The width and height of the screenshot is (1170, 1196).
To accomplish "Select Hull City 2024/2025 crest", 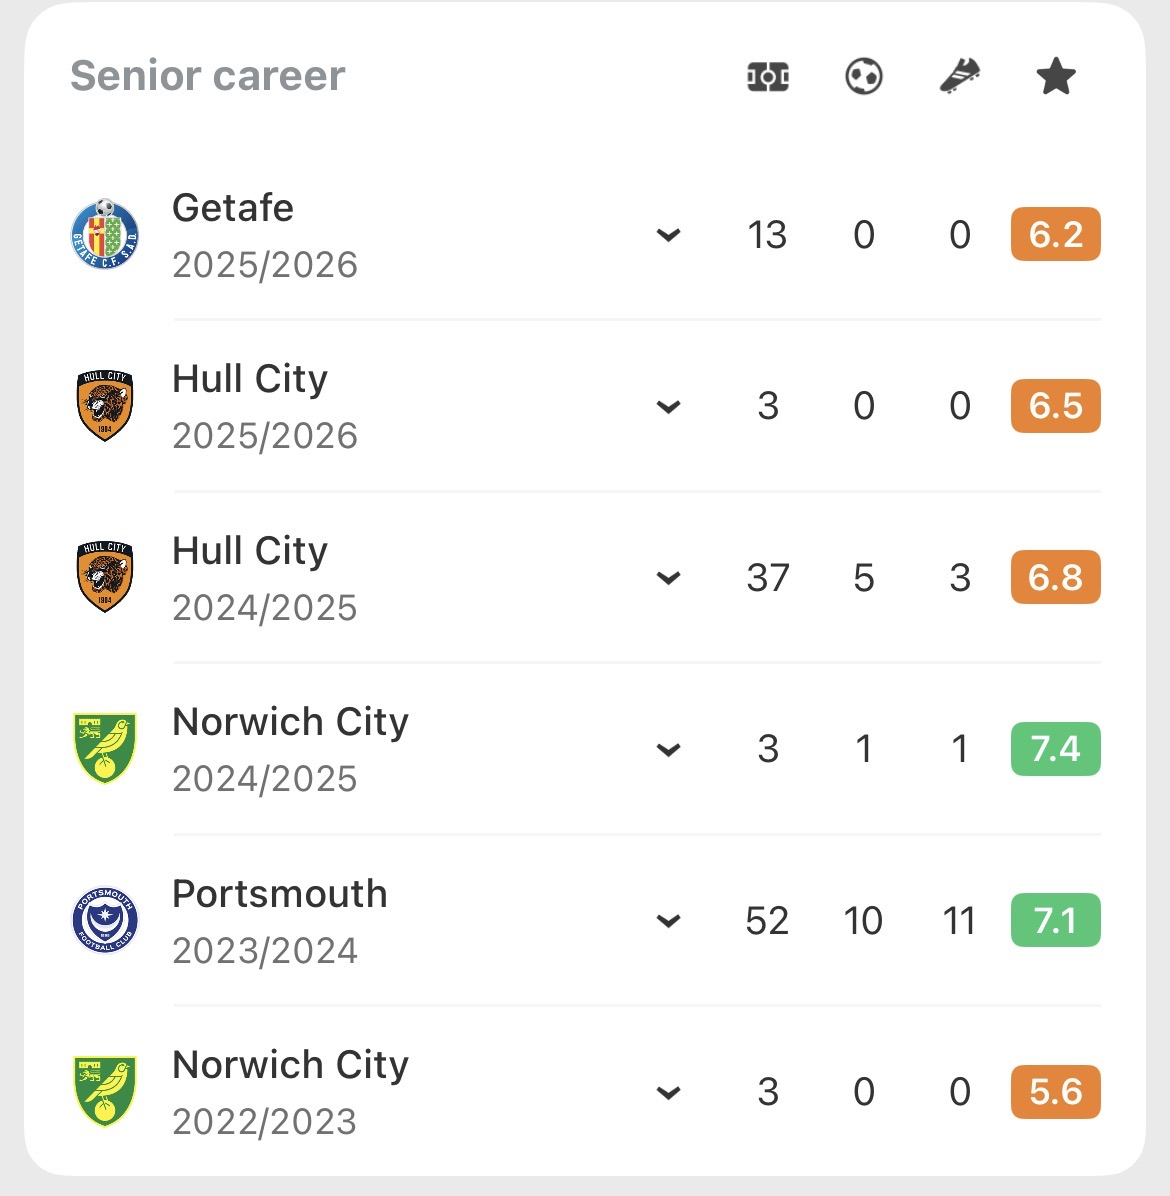I will coord(105,577).
